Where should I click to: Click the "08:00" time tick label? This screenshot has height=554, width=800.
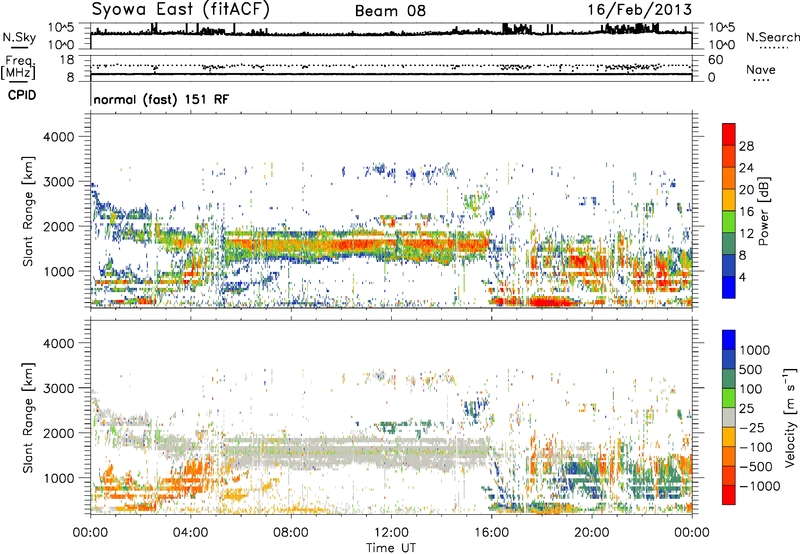(x=291, y=533)
